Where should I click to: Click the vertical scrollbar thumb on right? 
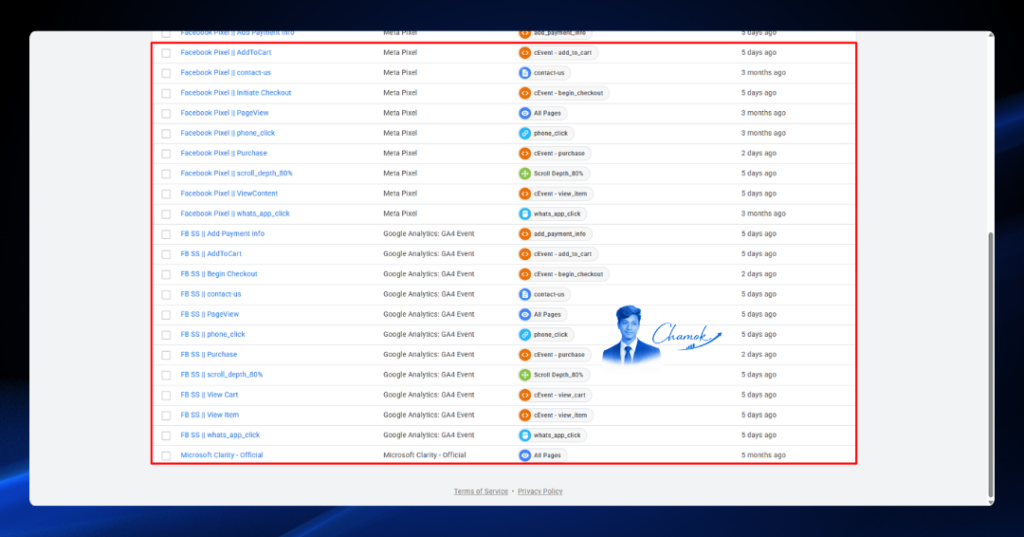(x=991, y=365)
